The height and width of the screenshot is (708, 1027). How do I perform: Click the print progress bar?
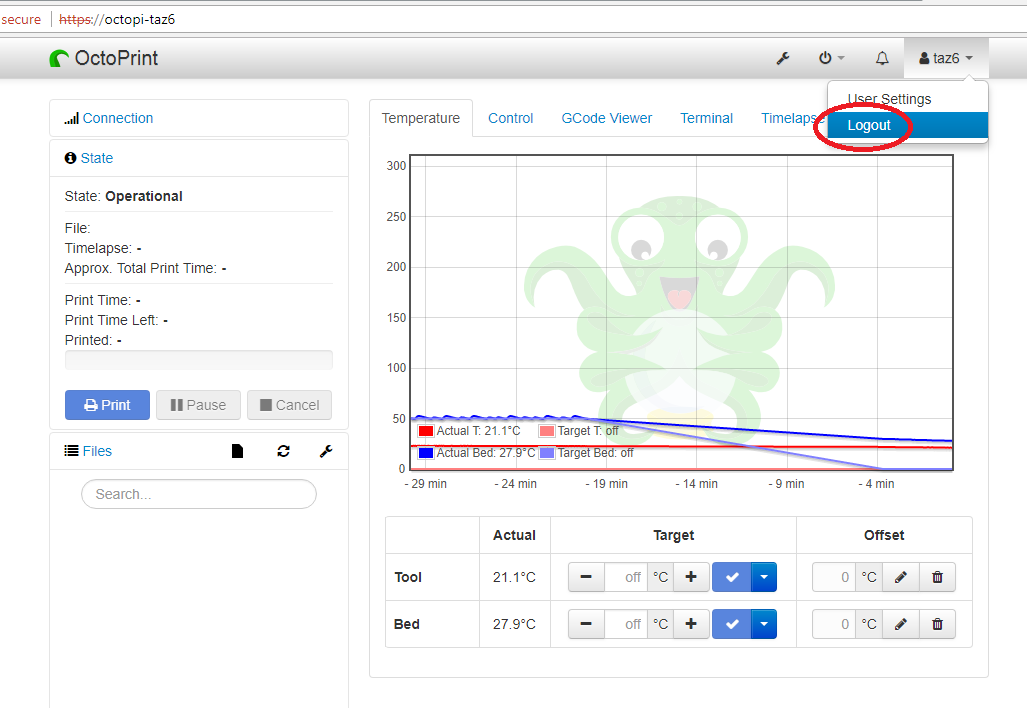point(198,360)
